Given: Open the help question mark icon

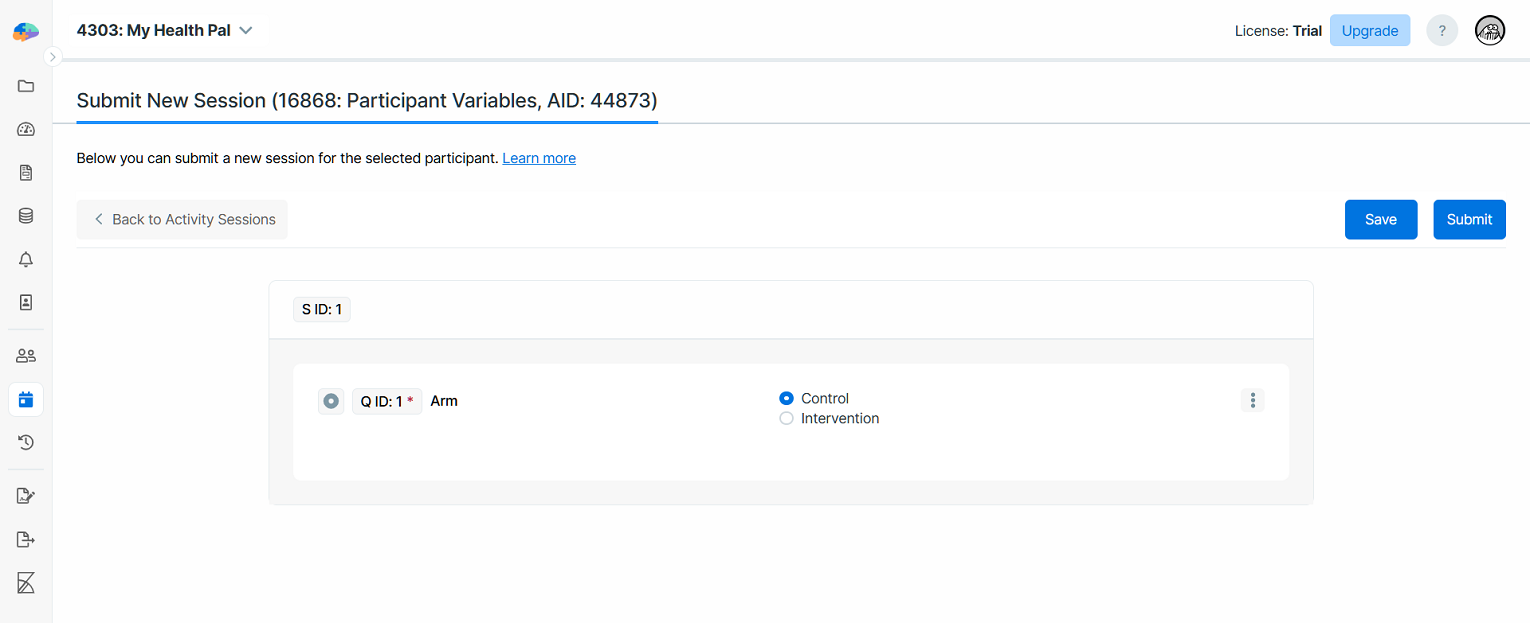Looking at the screenshot, I should coord(1441,31).
